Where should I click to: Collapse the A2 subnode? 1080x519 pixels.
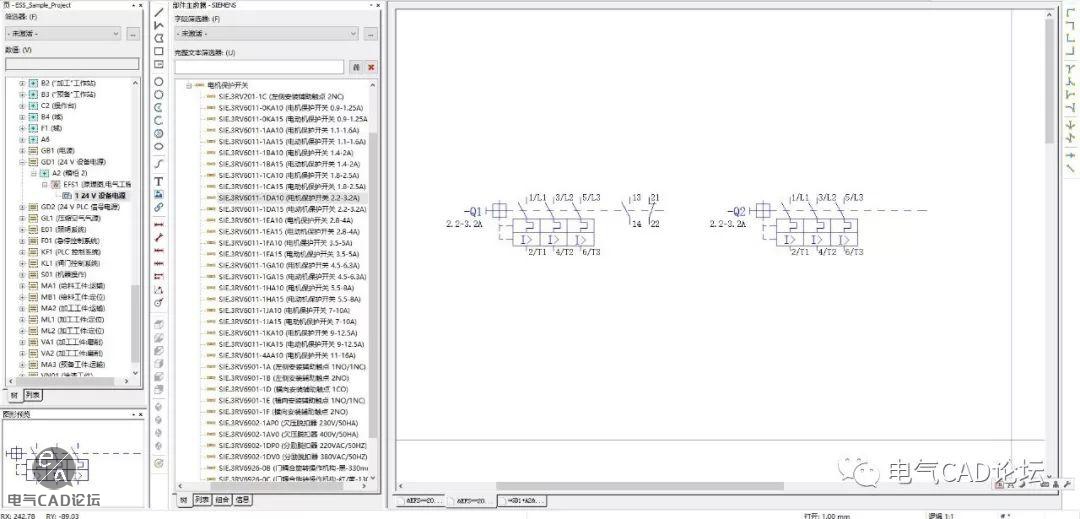[33, 173]
